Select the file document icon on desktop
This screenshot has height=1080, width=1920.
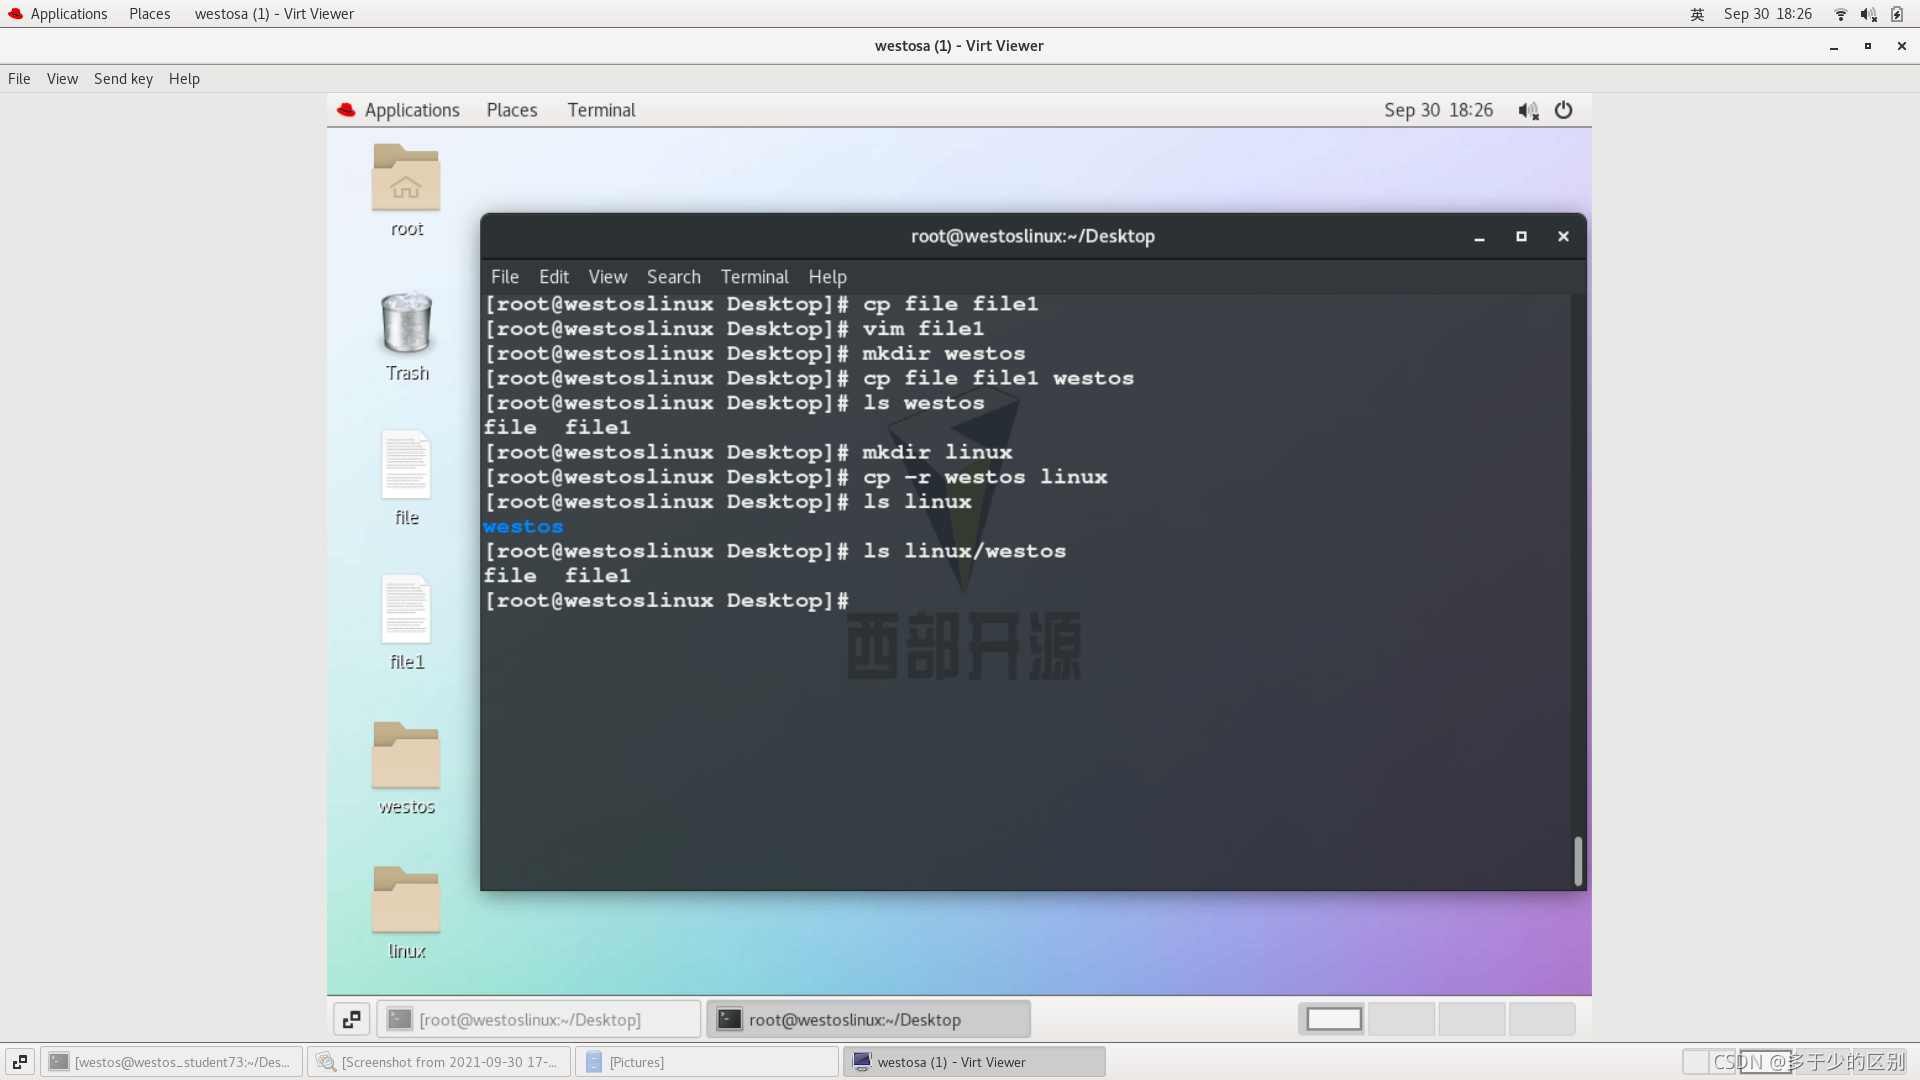(406, 466)
